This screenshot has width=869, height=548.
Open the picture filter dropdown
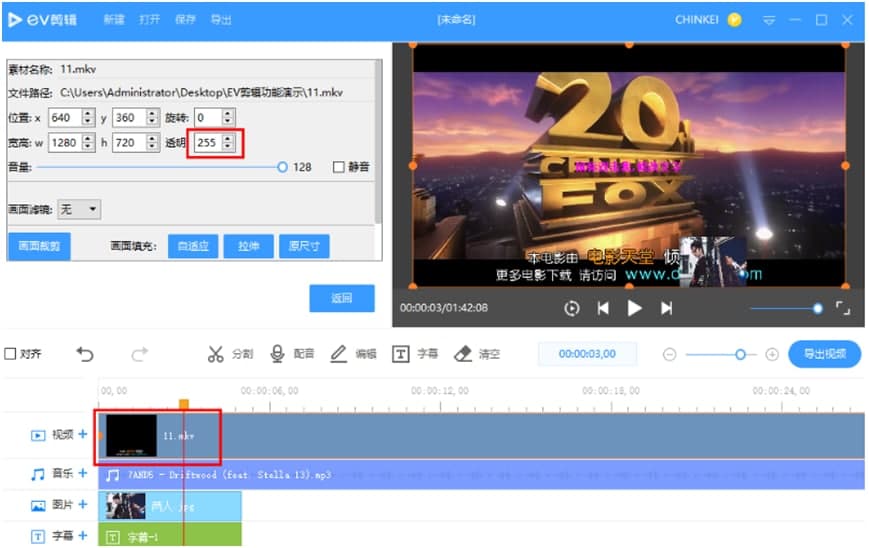pyautogui.click(x=79, y=209)
